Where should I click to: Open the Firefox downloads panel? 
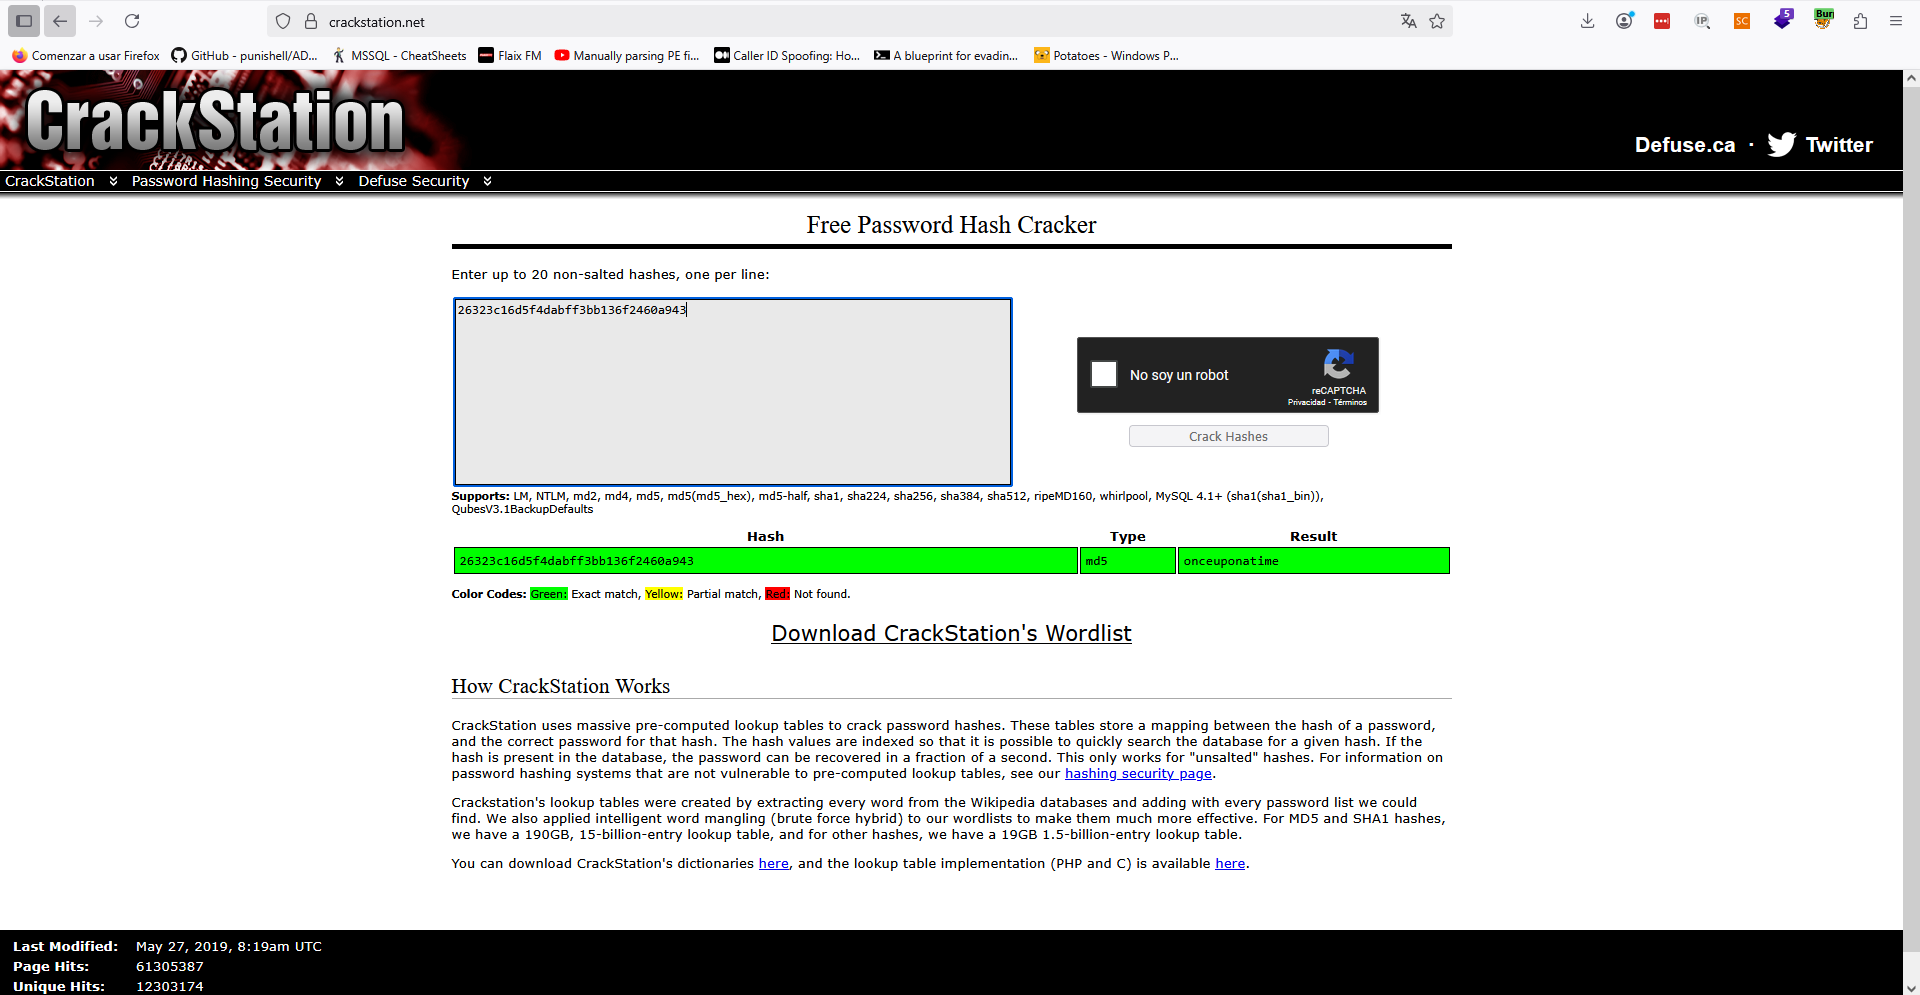1587,21
